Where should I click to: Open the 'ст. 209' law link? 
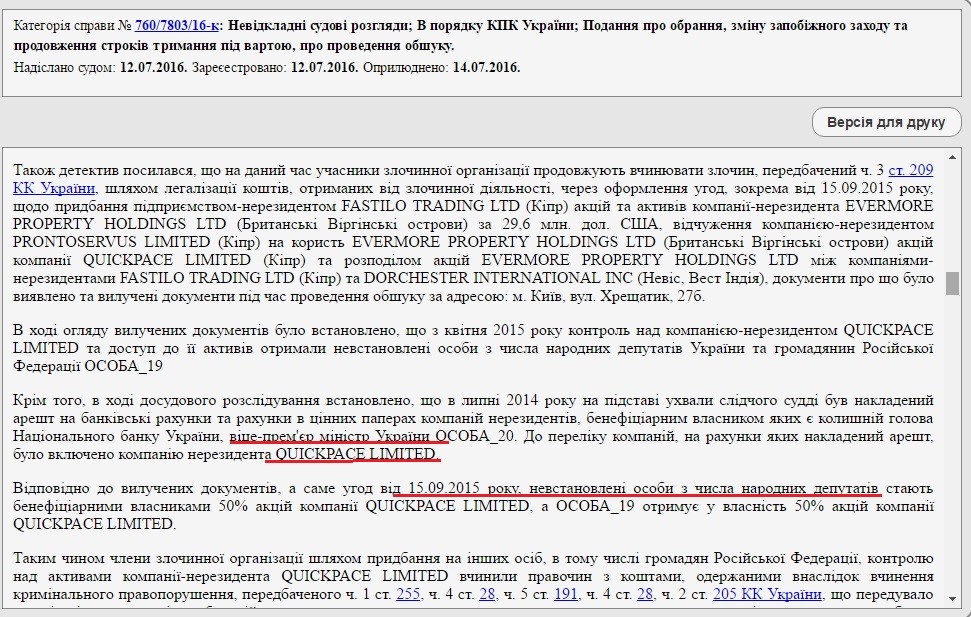(x=910, y=170)
